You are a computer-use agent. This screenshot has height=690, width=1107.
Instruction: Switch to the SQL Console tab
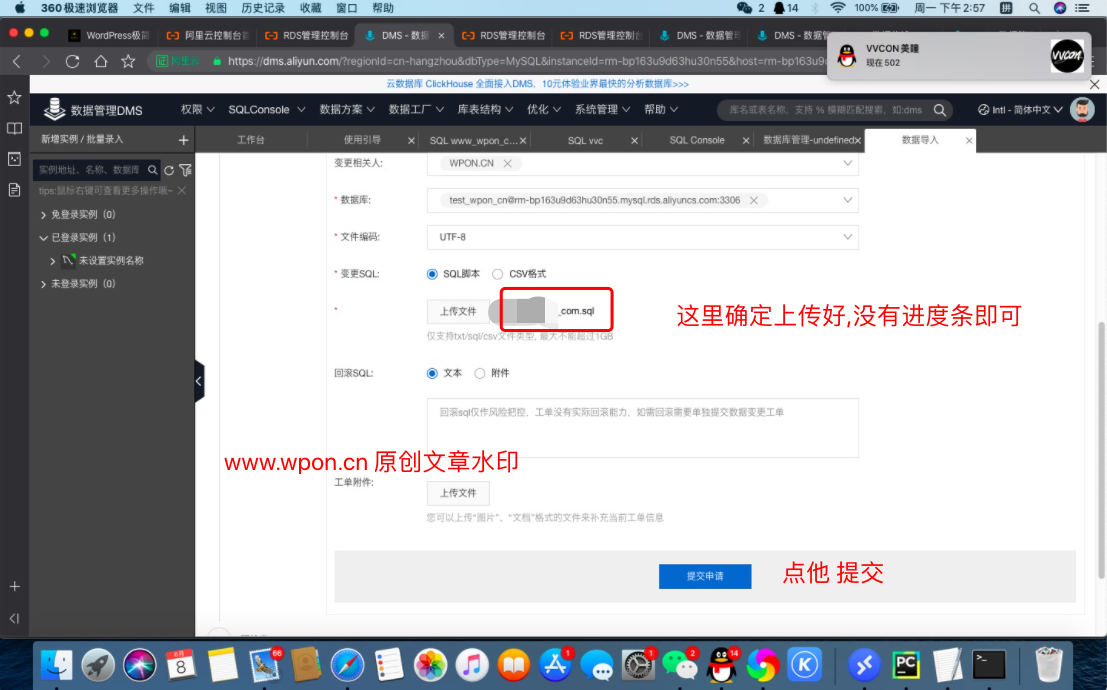(697, 141)
